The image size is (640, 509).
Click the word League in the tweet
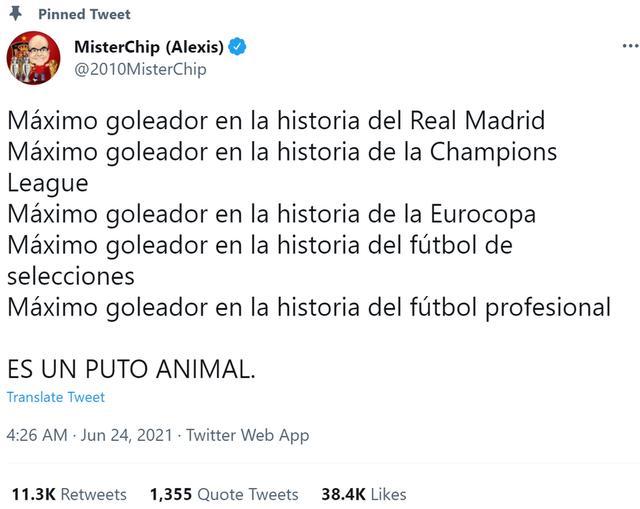point(47,183)
